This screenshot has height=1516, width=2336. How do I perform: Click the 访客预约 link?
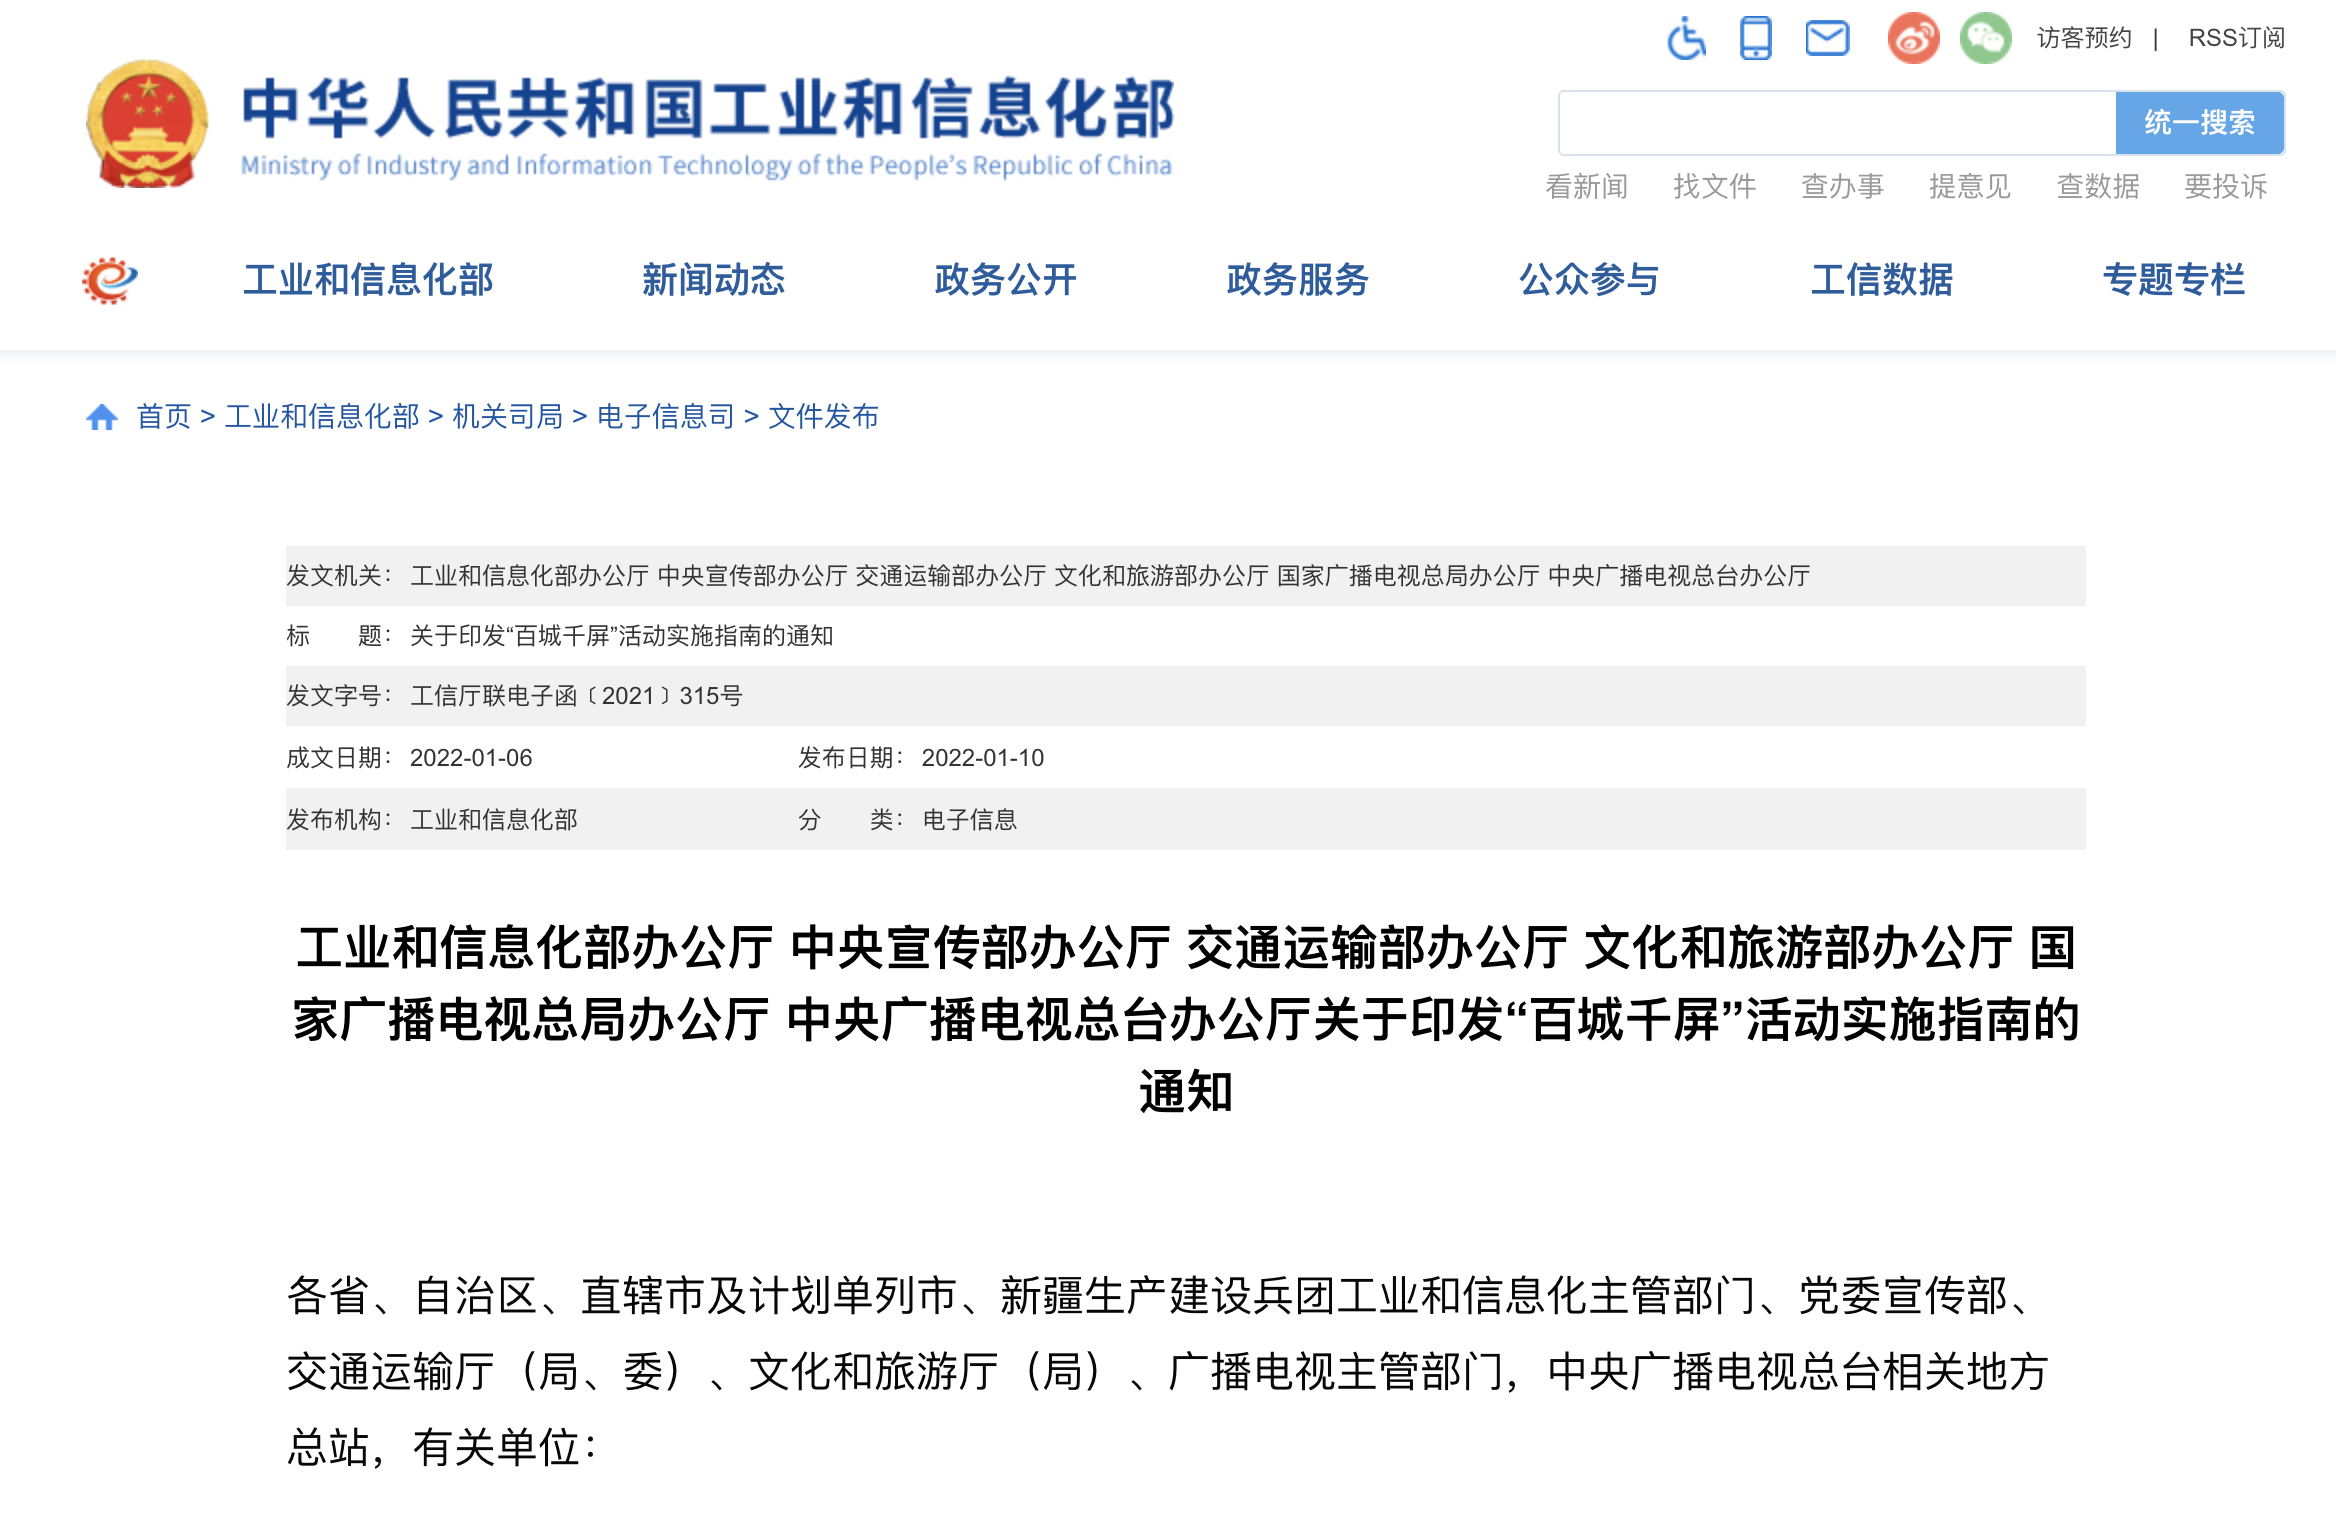[x=2084, y=39]
